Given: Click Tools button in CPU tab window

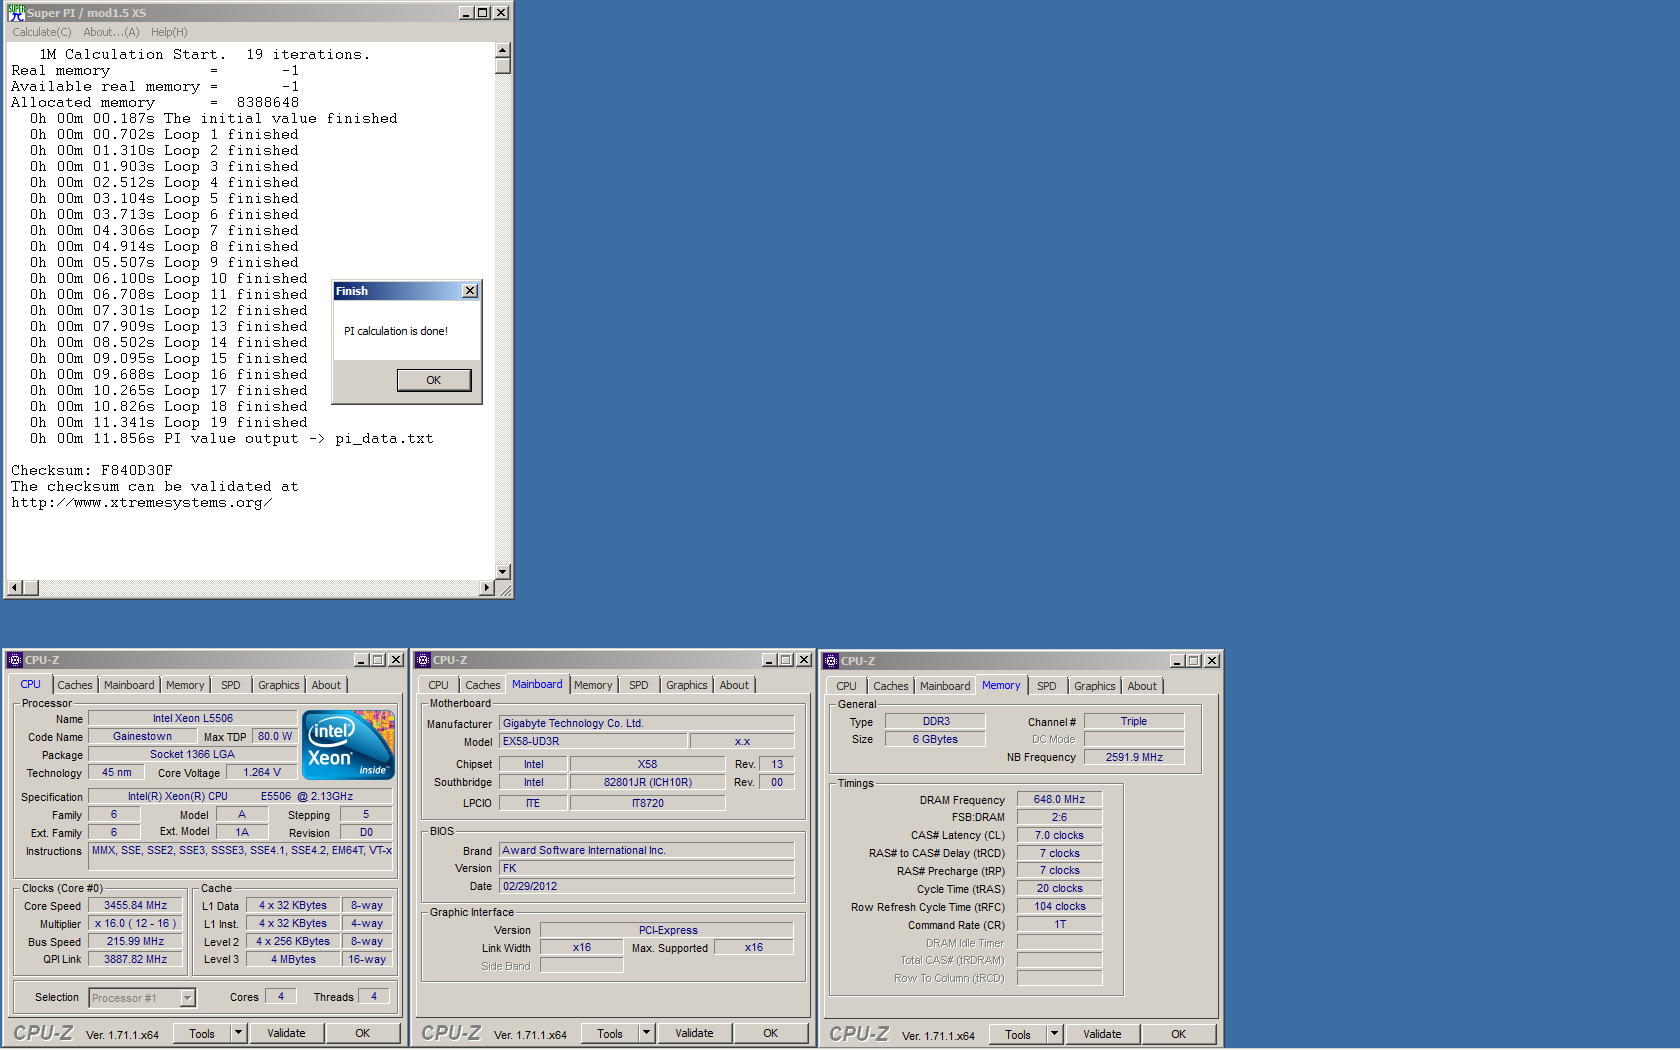Looking at the screenshot, I should tap(202, 1033).
